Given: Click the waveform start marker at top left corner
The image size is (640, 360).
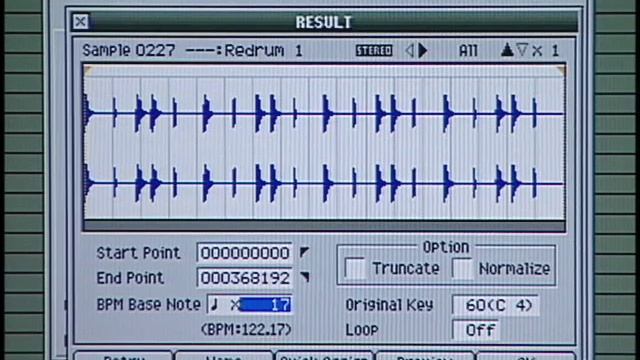Looking at the screenshot, I should [x=88, y=71].
